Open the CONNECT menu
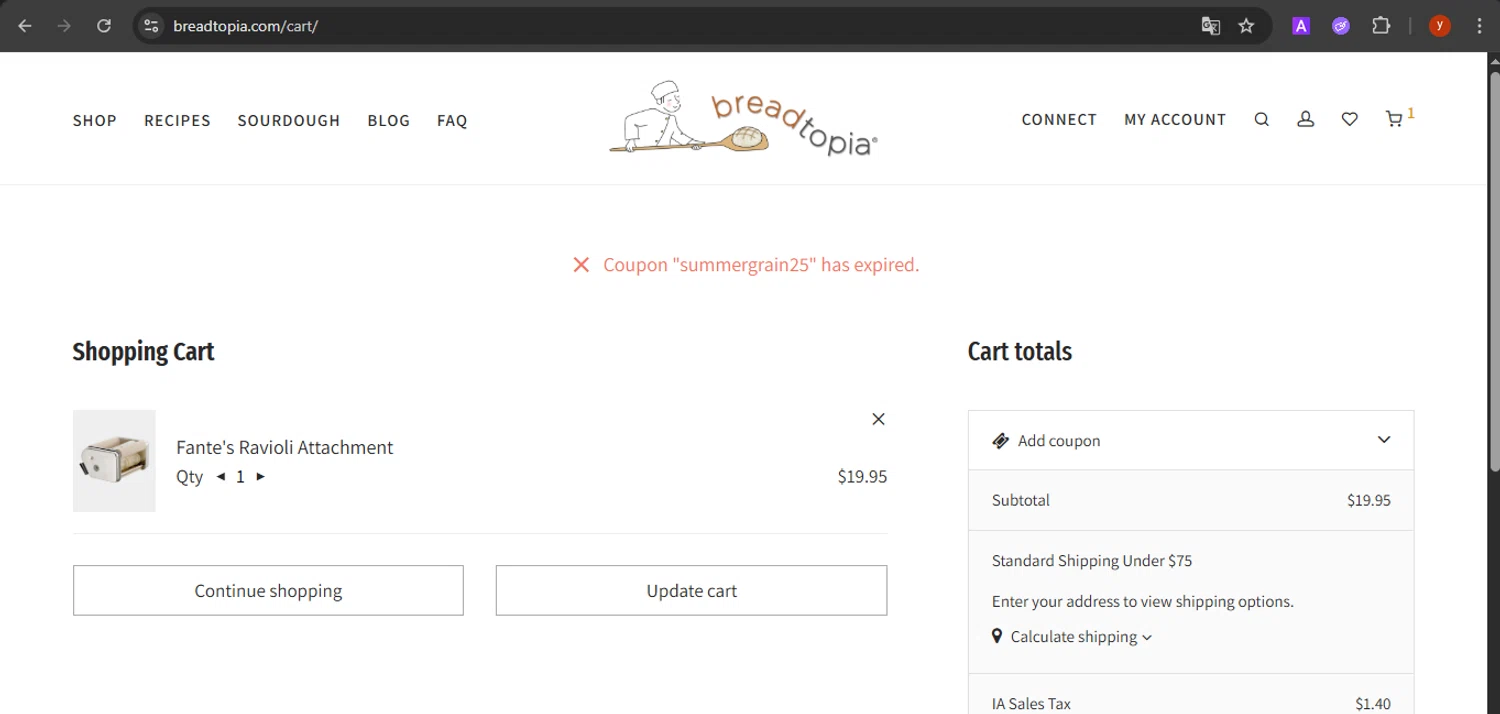 coord(1059,119)
